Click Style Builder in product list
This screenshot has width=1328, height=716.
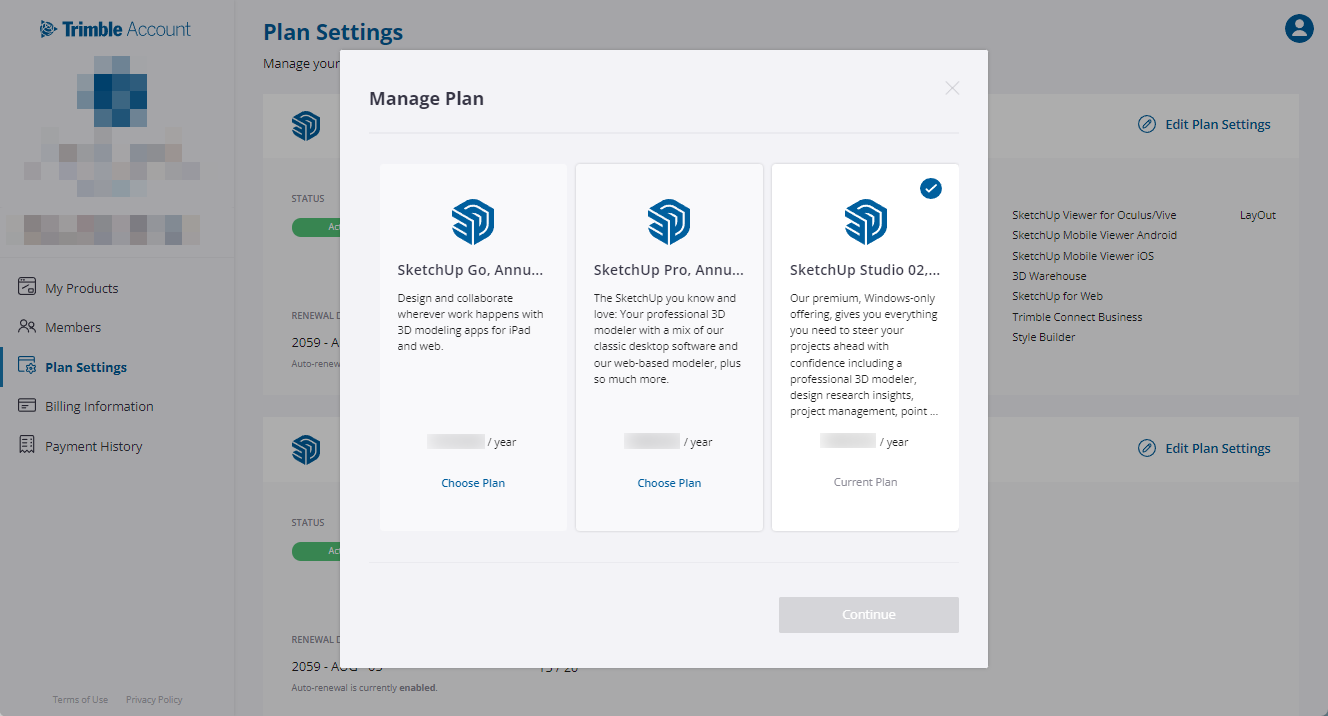click(x=1044, y=337)
